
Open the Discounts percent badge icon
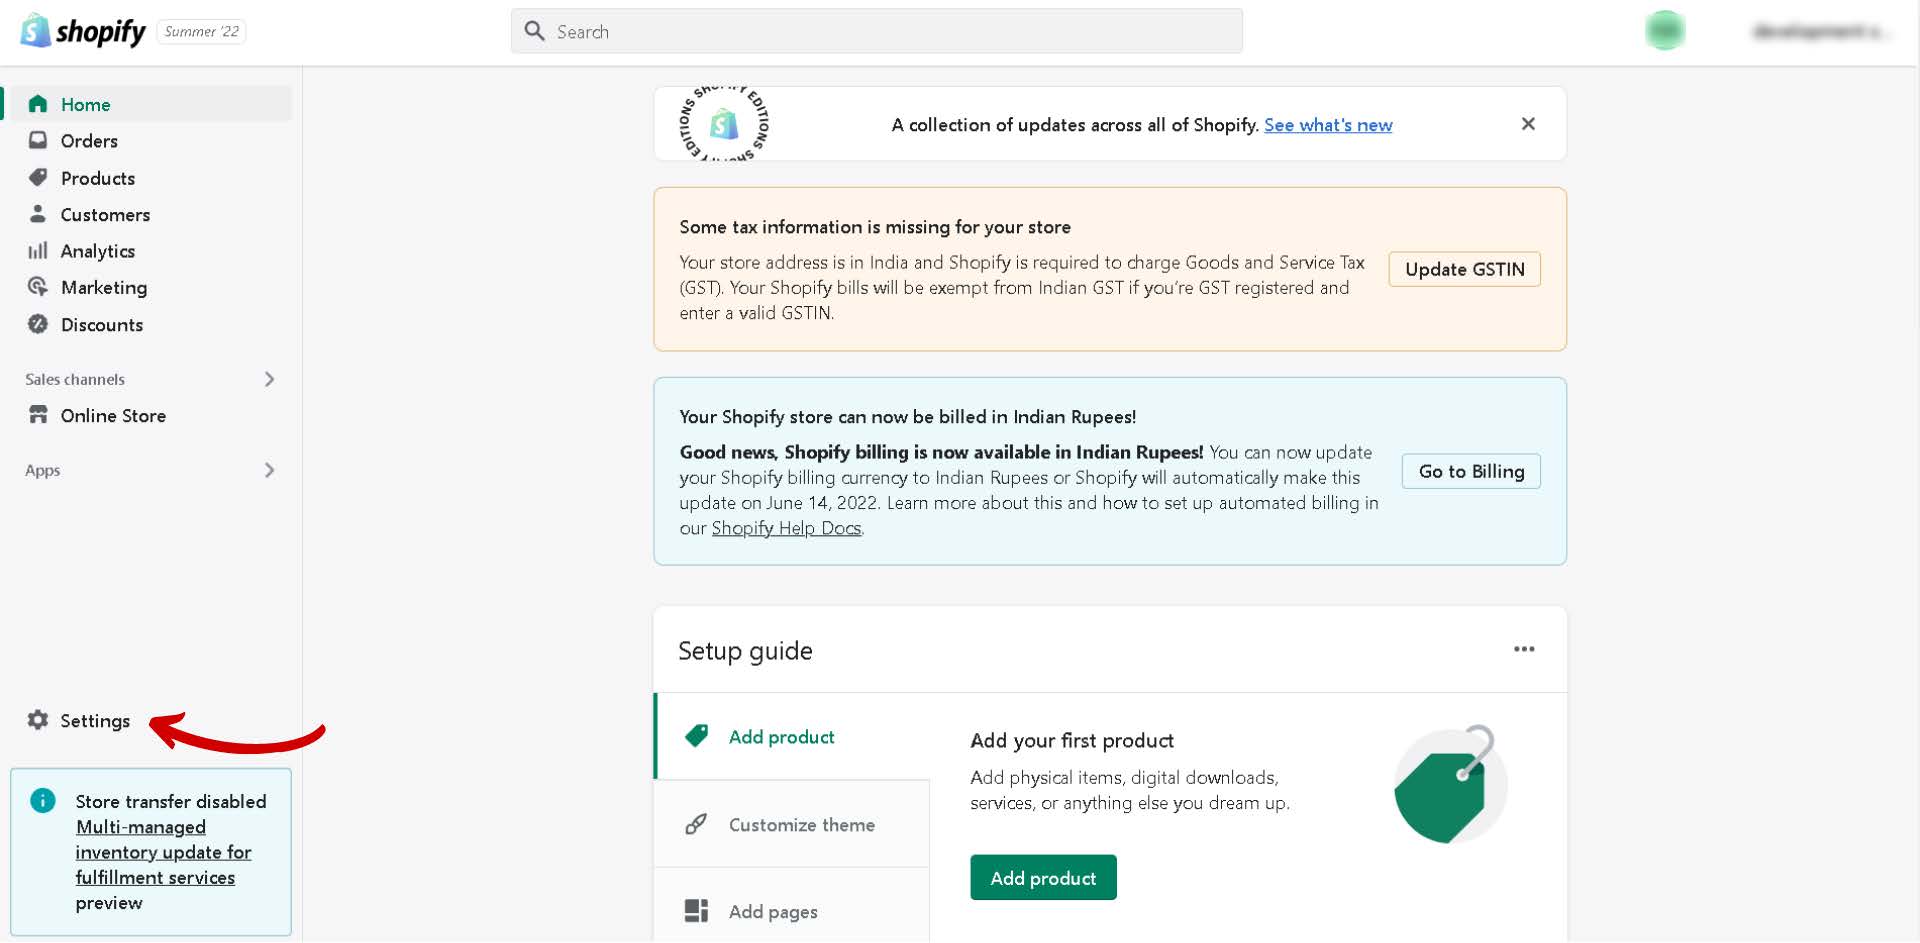[38, 324]
